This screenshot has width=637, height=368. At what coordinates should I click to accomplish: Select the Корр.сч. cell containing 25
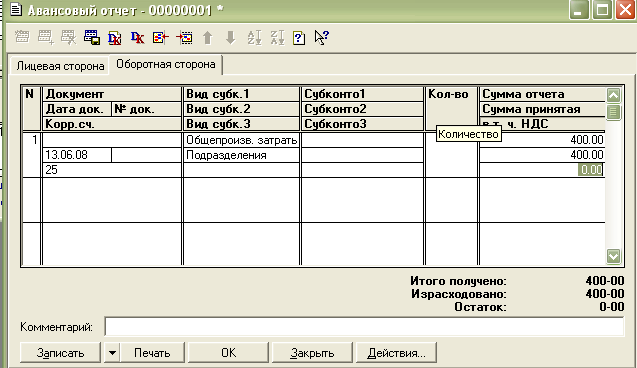[112, 170]
